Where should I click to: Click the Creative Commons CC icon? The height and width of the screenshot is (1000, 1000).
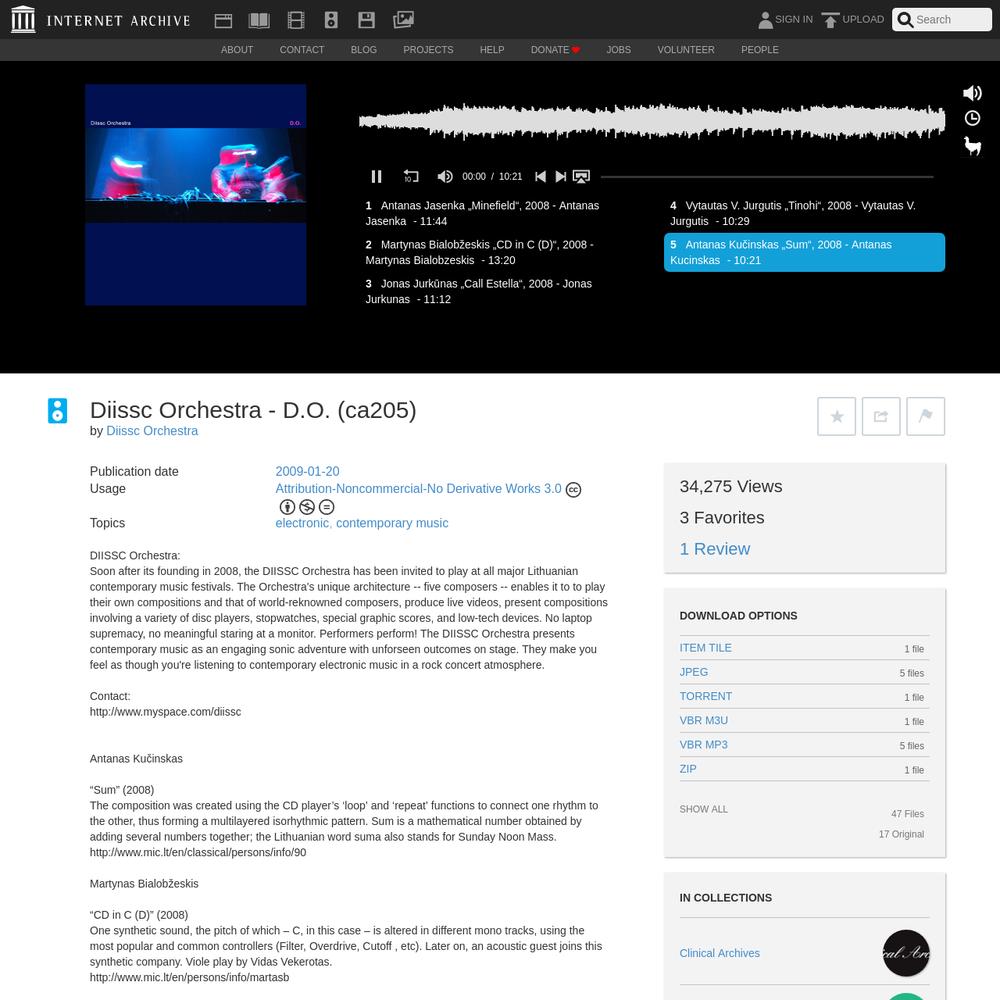pos(573,490)
